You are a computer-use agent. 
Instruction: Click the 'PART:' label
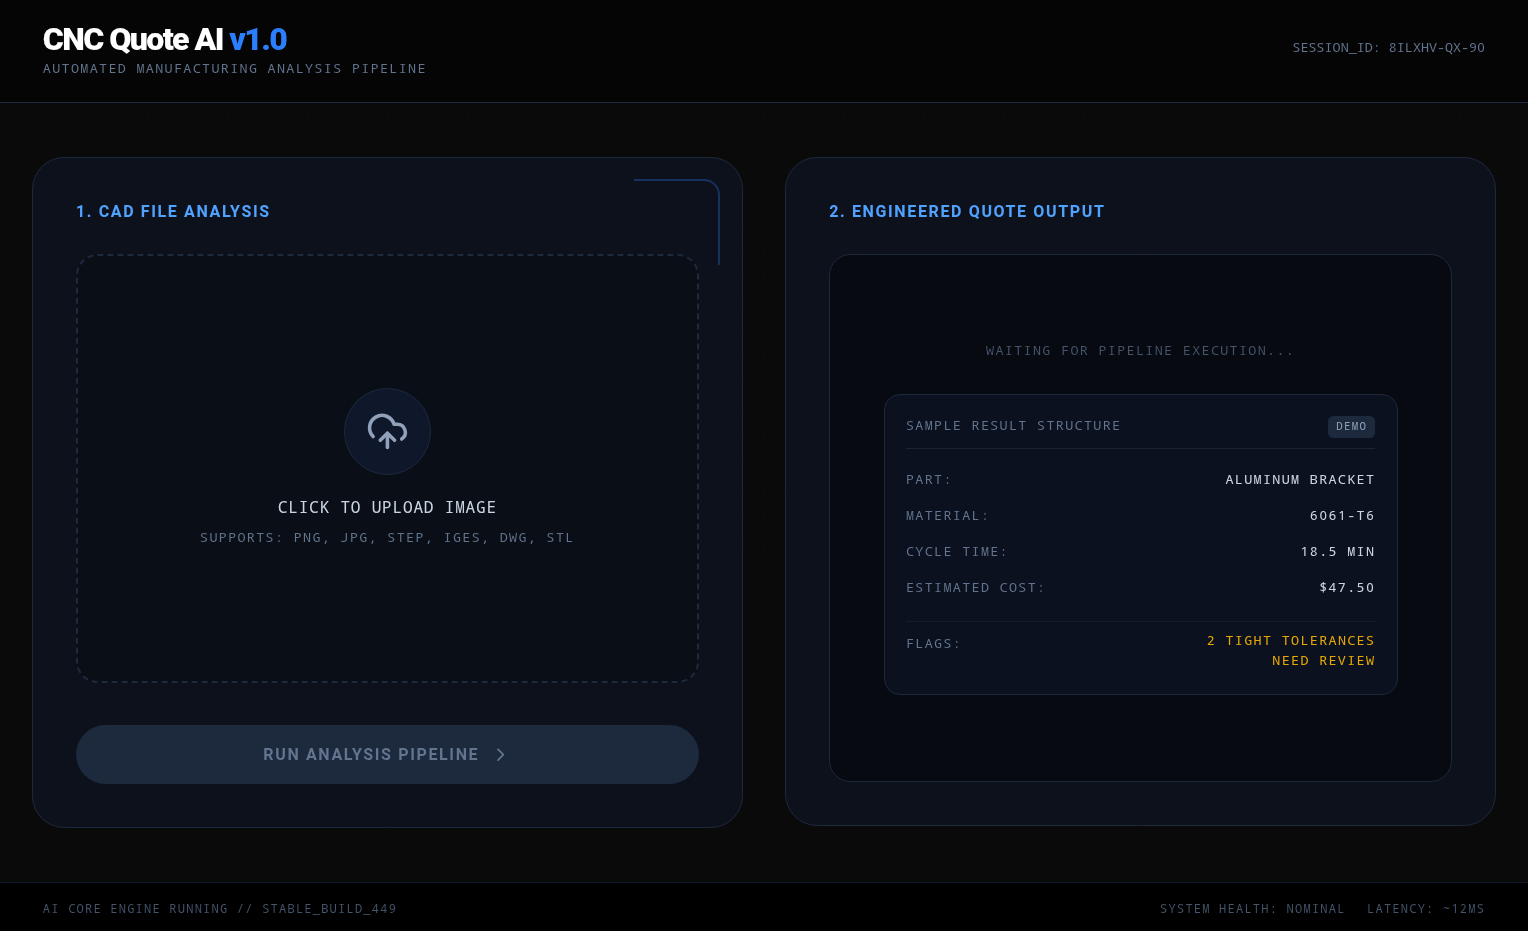click(x=929, y=480)
